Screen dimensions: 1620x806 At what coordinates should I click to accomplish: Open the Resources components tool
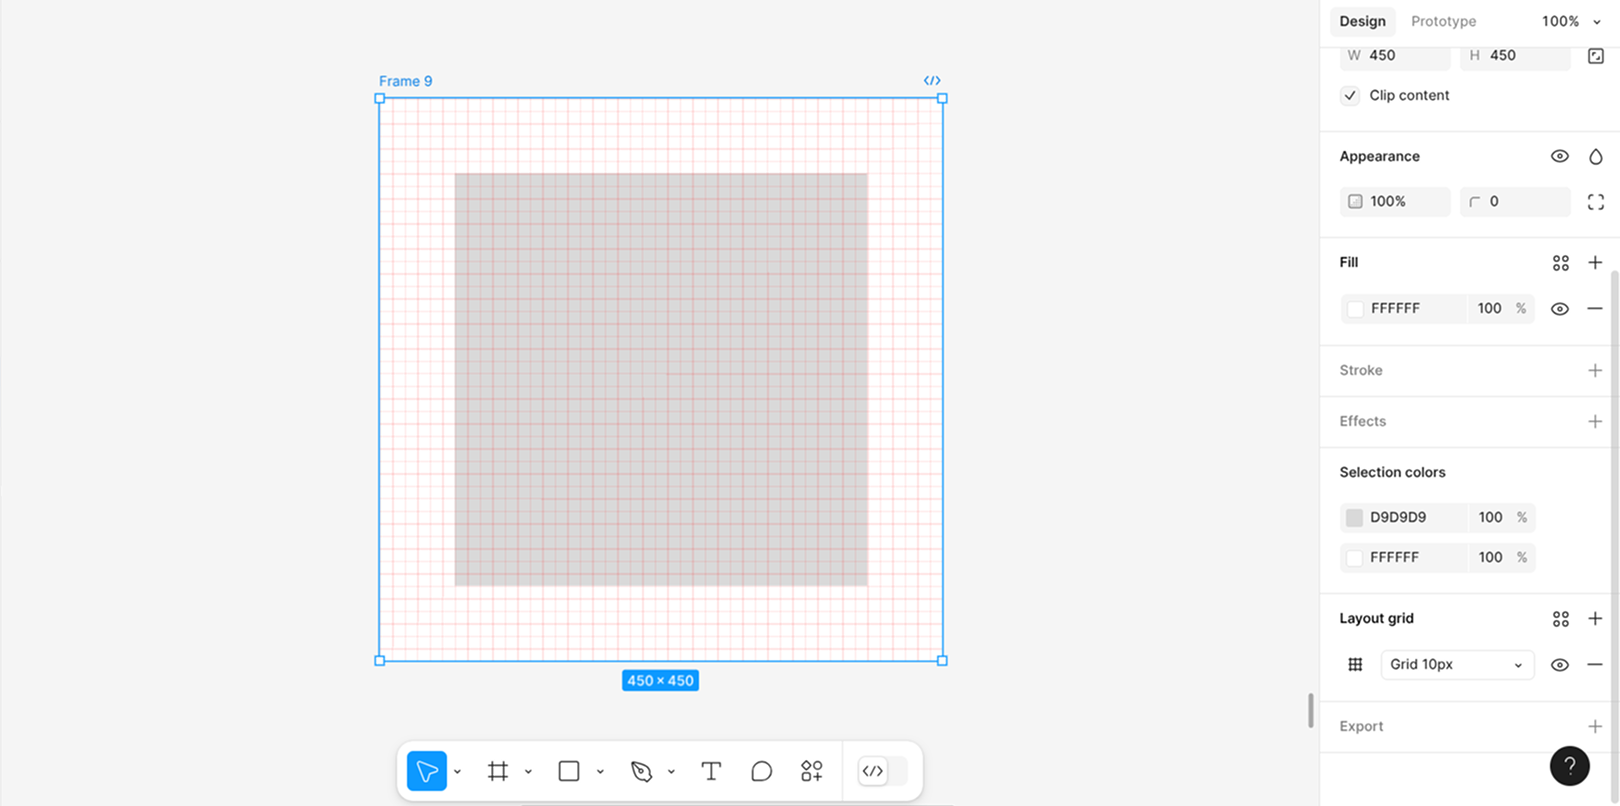coord(811,771)
